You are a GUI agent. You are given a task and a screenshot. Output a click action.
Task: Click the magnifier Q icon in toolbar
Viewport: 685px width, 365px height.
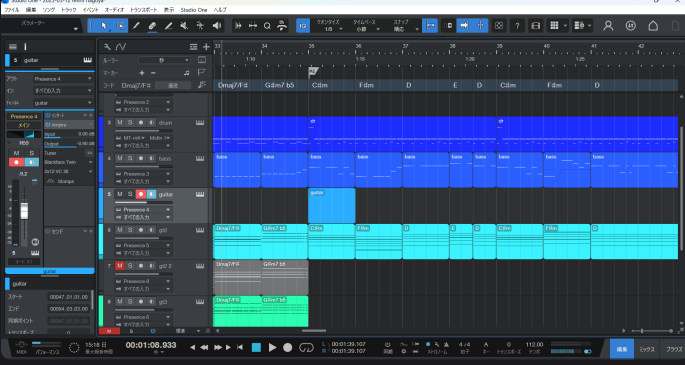coord(267,26)
